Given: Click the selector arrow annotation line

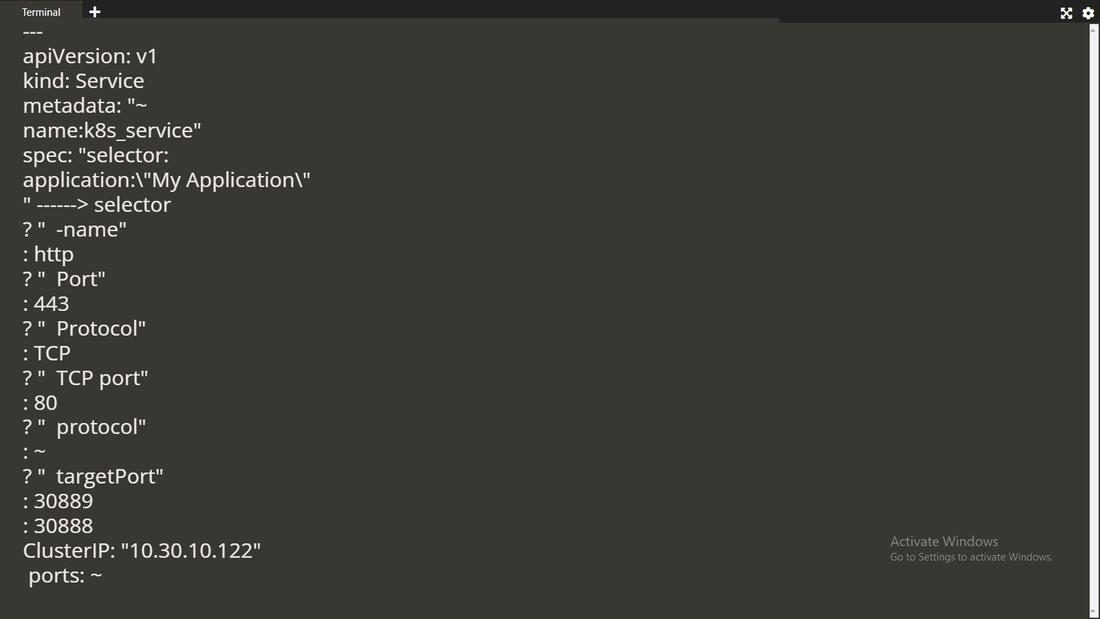Looking at the screenshot, I should tap(97, 204).
